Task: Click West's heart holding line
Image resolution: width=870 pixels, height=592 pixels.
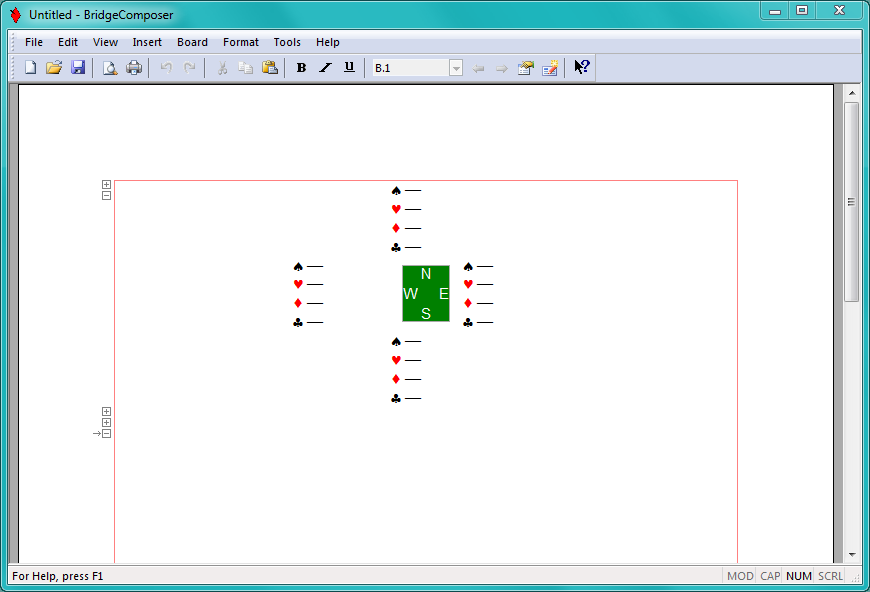Action: click(x=315, y=285)
